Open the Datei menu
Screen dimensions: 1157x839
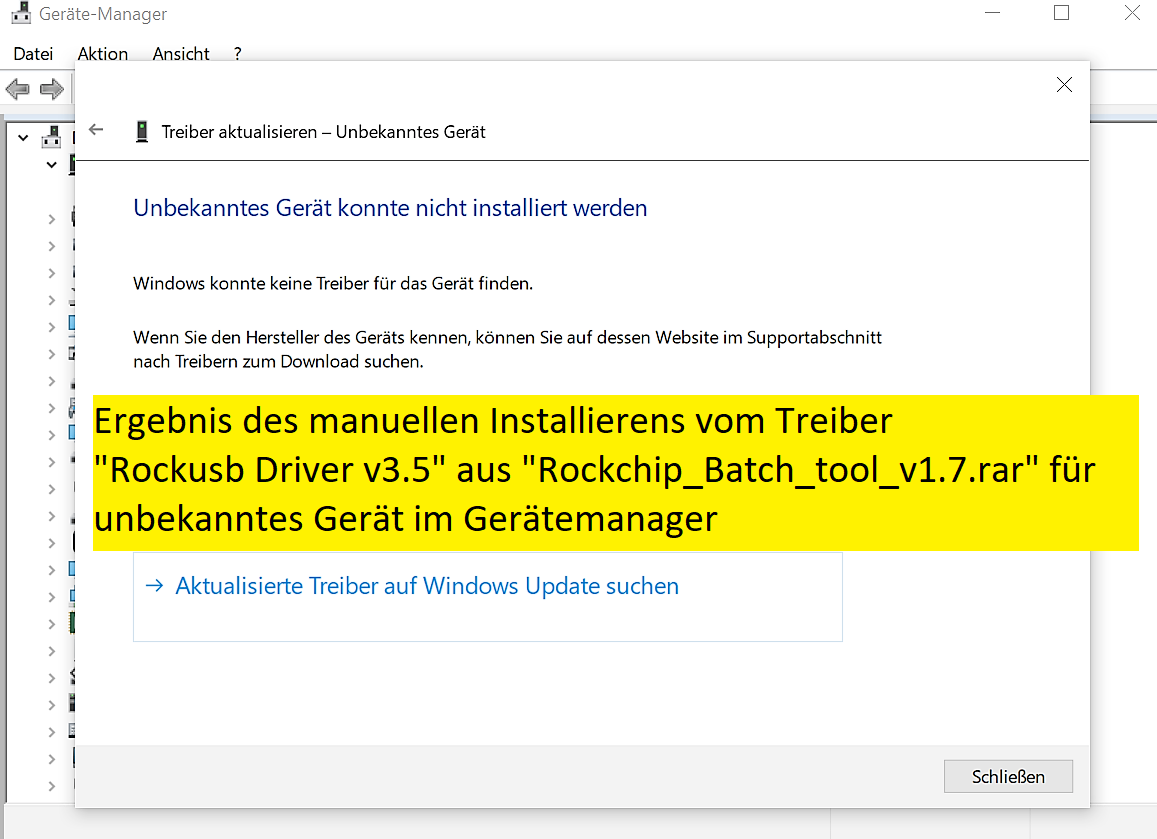pos(33,54)
